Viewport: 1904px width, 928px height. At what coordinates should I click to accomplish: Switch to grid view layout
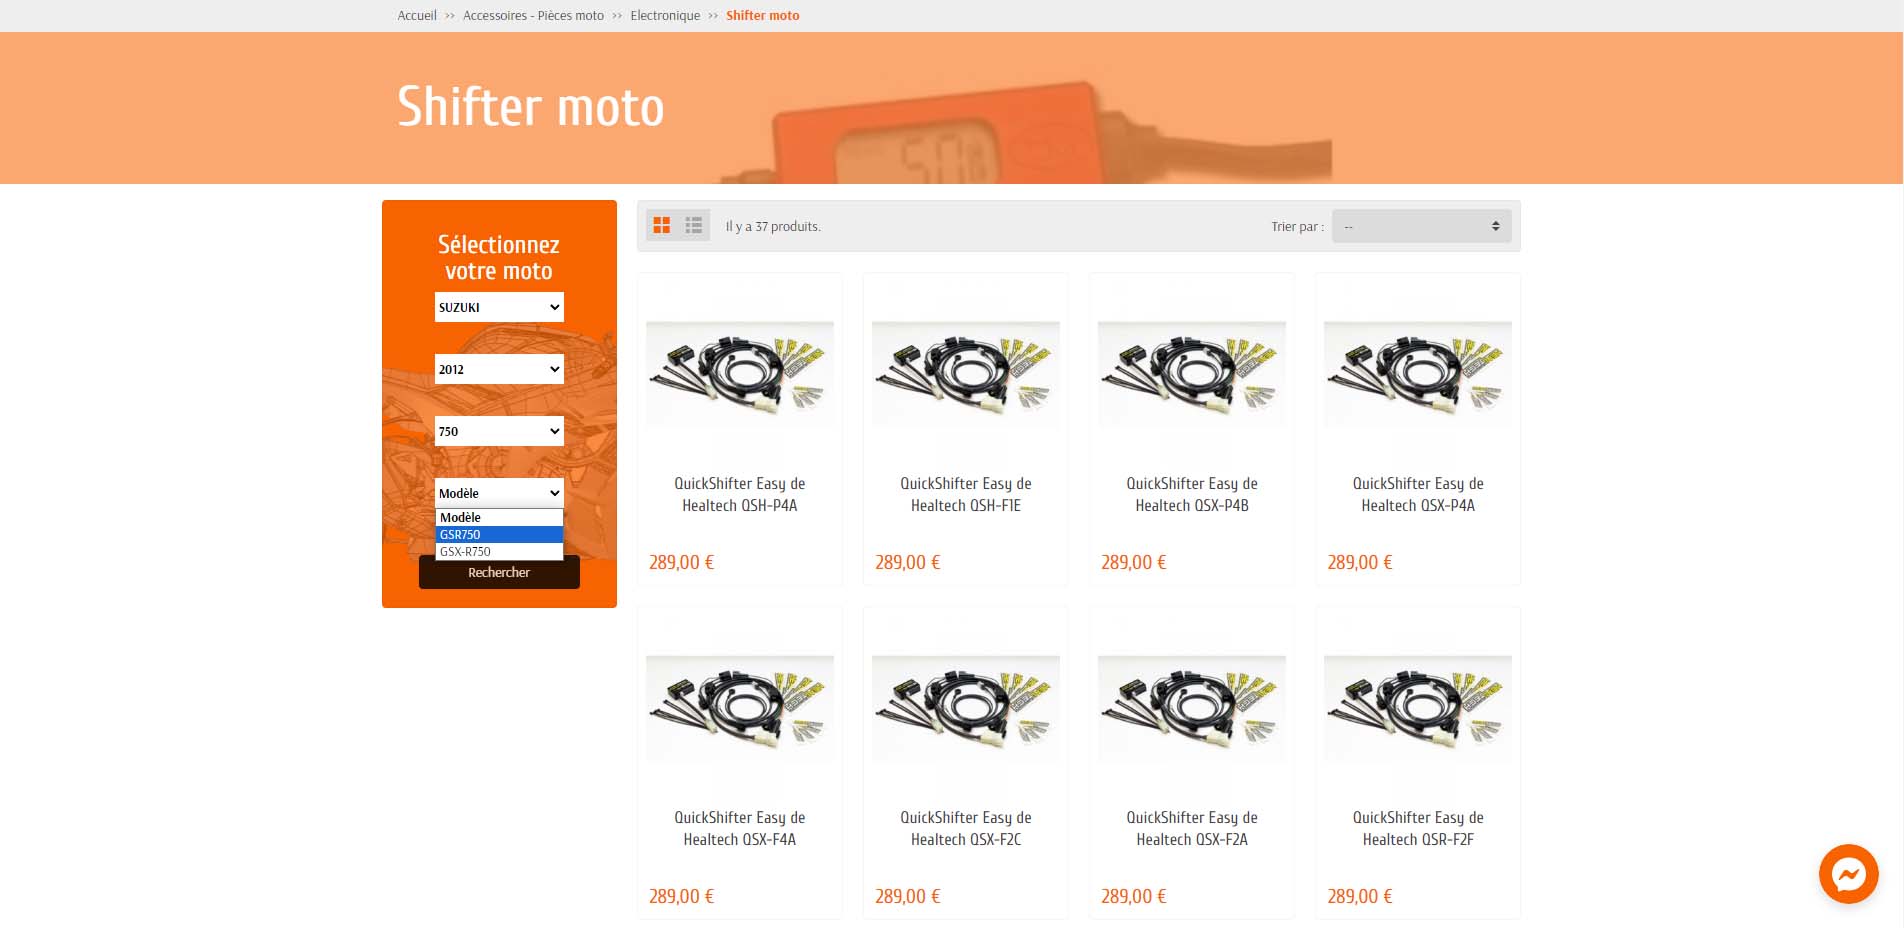click(x=661, y=226)
